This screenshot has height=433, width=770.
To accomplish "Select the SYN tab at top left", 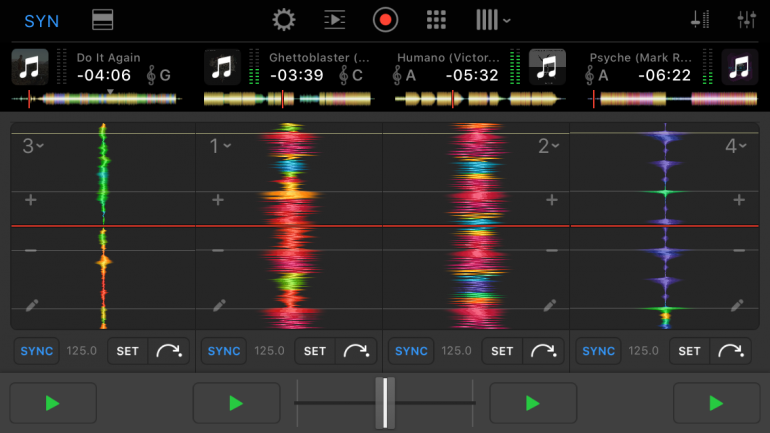I will 41,21.
